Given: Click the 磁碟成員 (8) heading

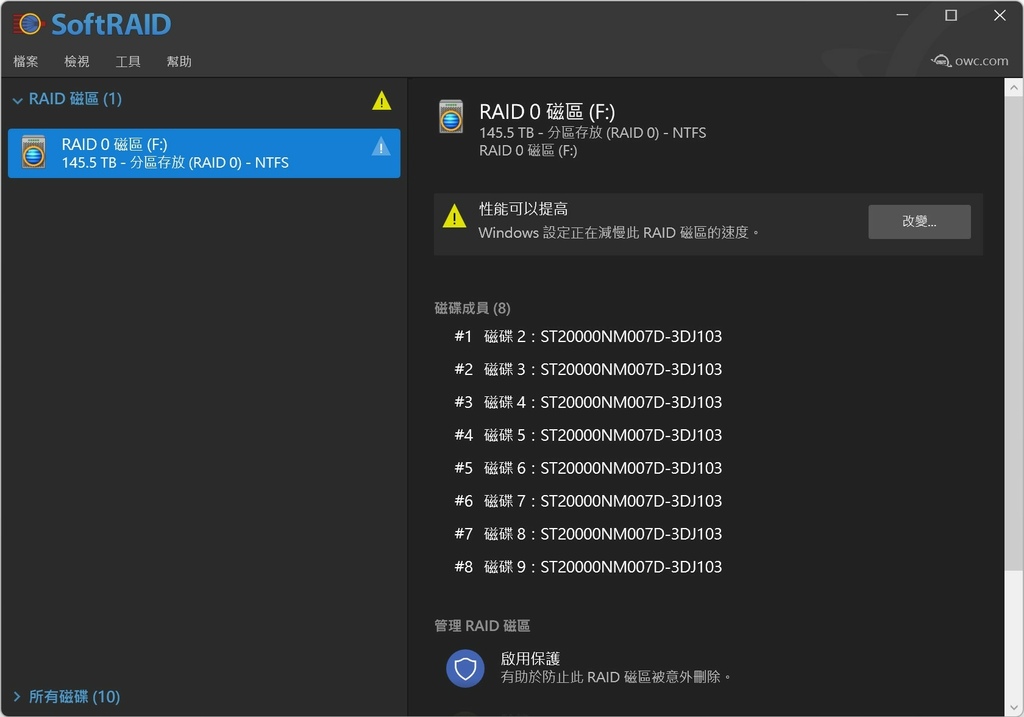Looking at the screenshot, I should click(472, 308).
